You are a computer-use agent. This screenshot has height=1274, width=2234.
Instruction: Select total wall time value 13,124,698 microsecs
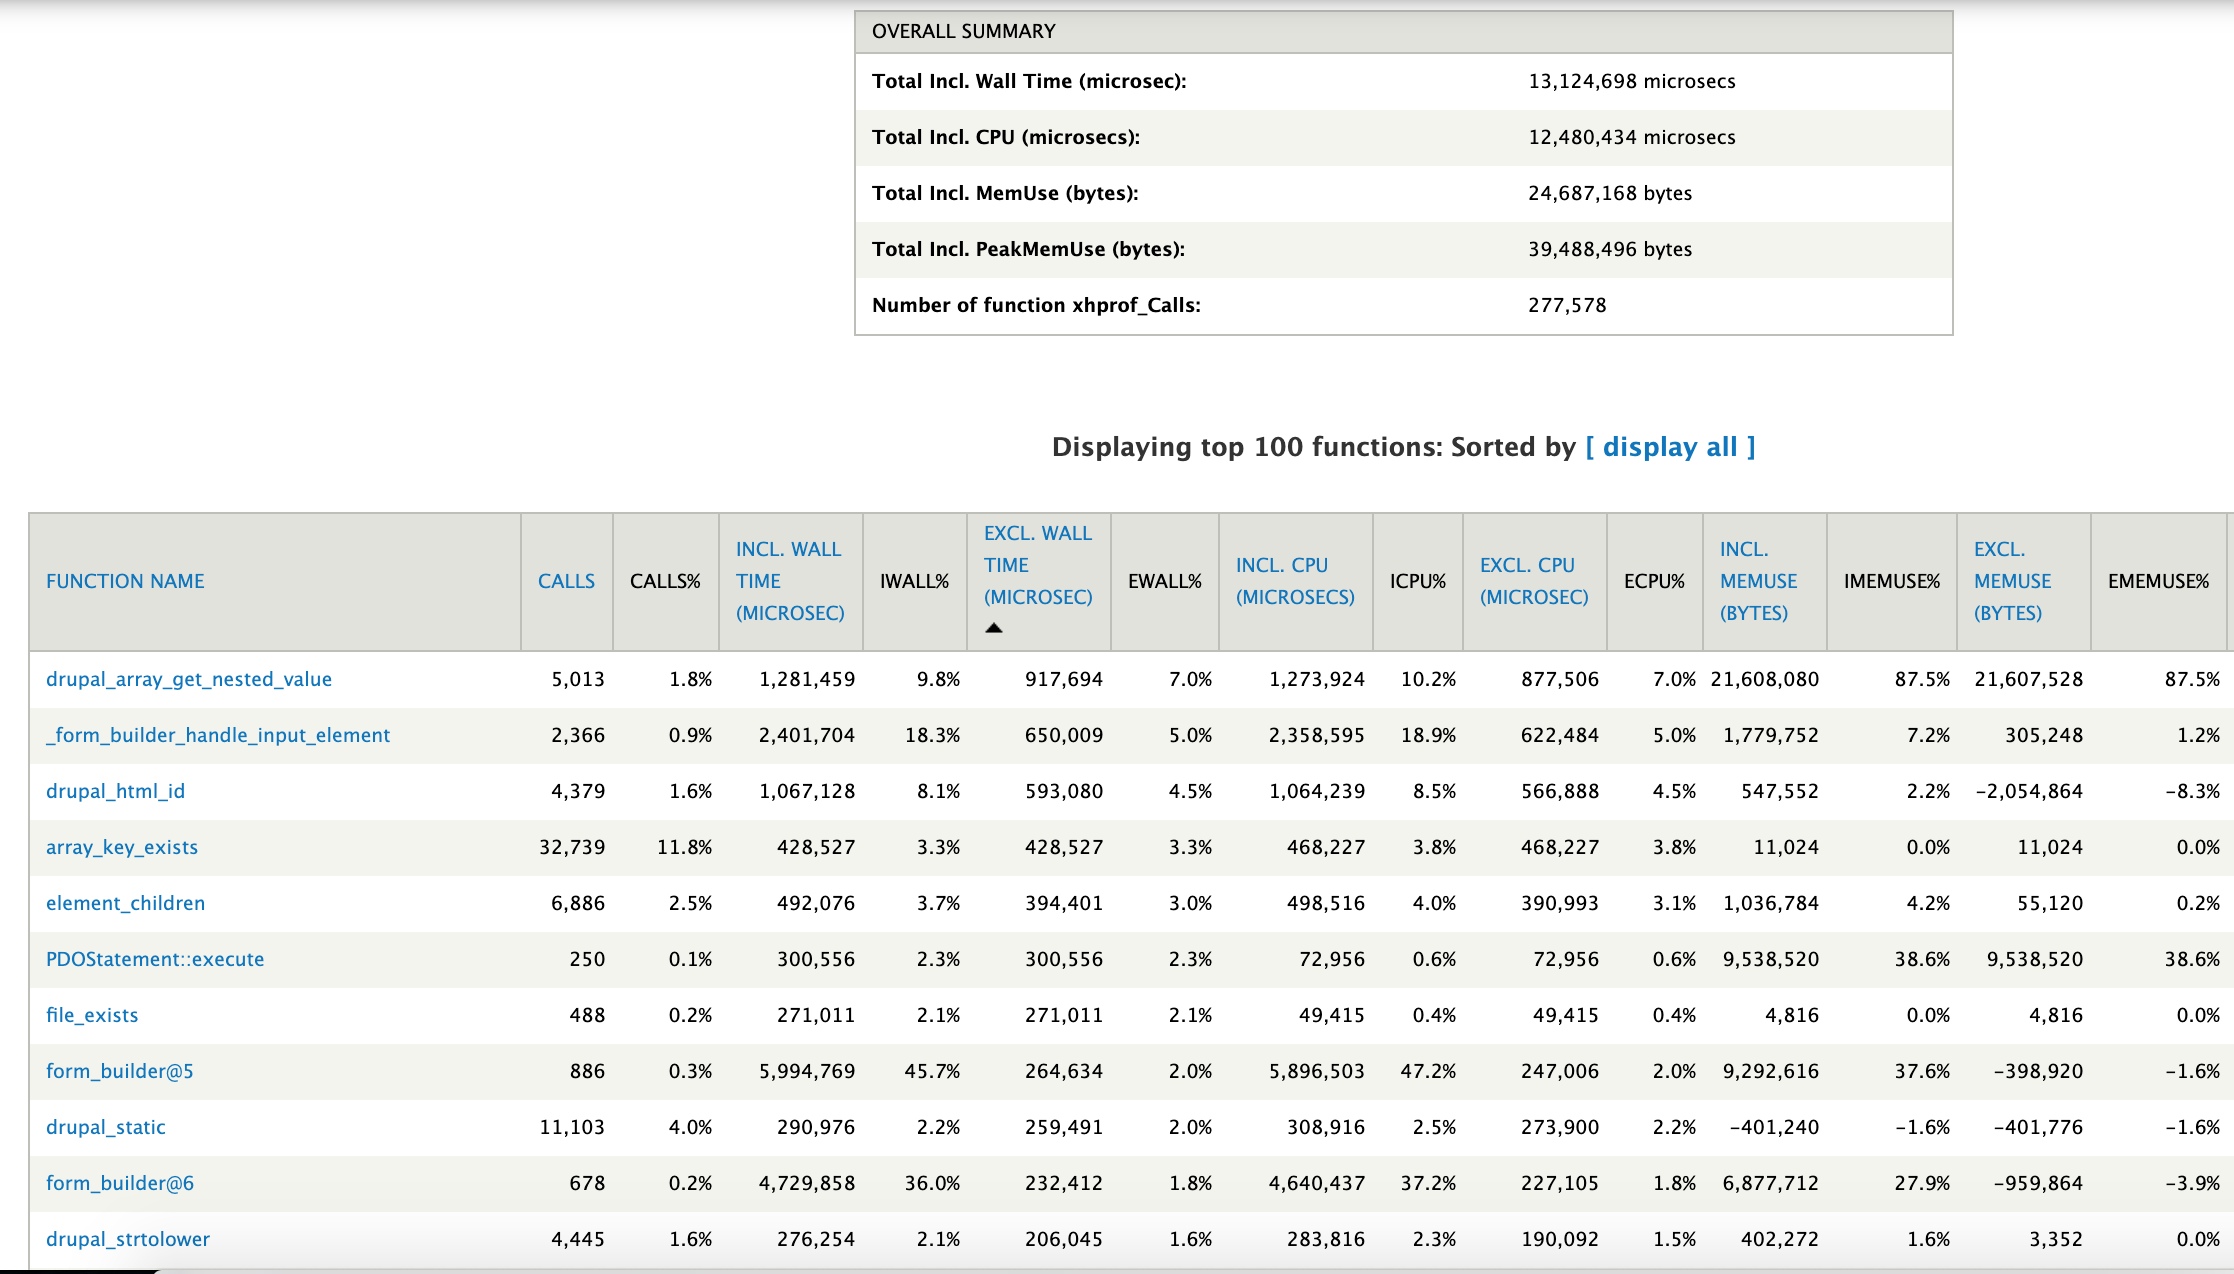tap(1632, 81)
